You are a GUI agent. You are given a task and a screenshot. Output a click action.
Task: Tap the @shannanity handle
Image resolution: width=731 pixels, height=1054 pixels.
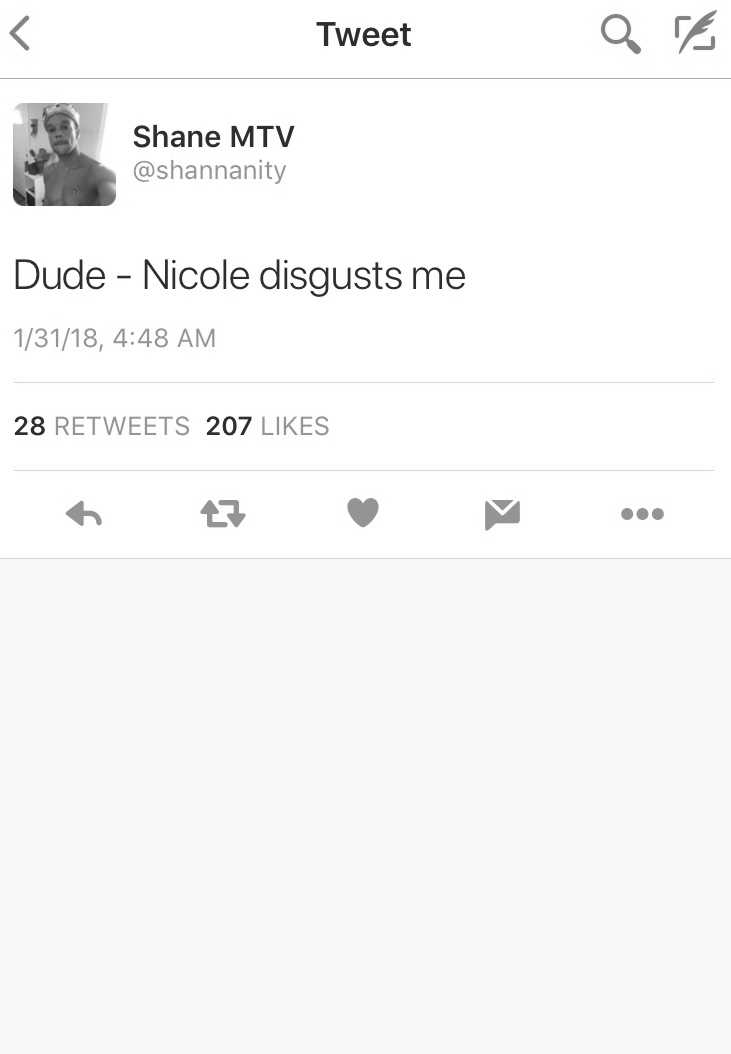click(209, 170)
